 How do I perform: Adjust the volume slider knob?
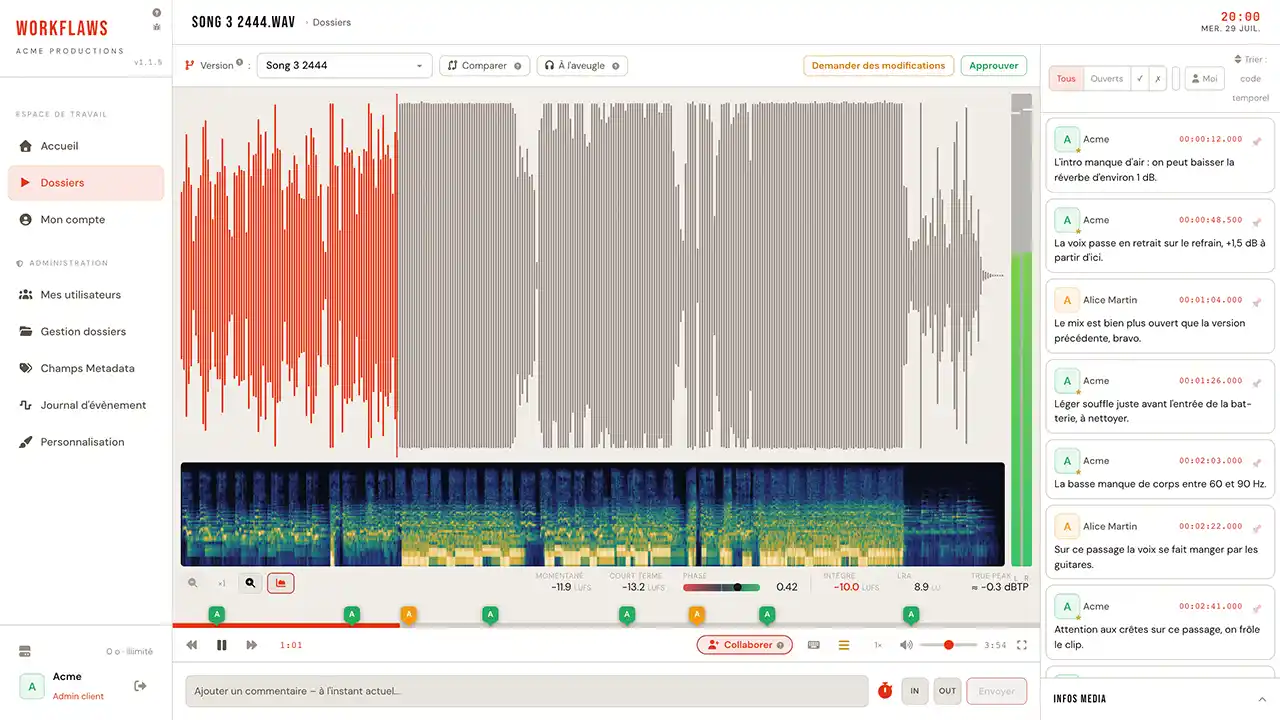948,645
